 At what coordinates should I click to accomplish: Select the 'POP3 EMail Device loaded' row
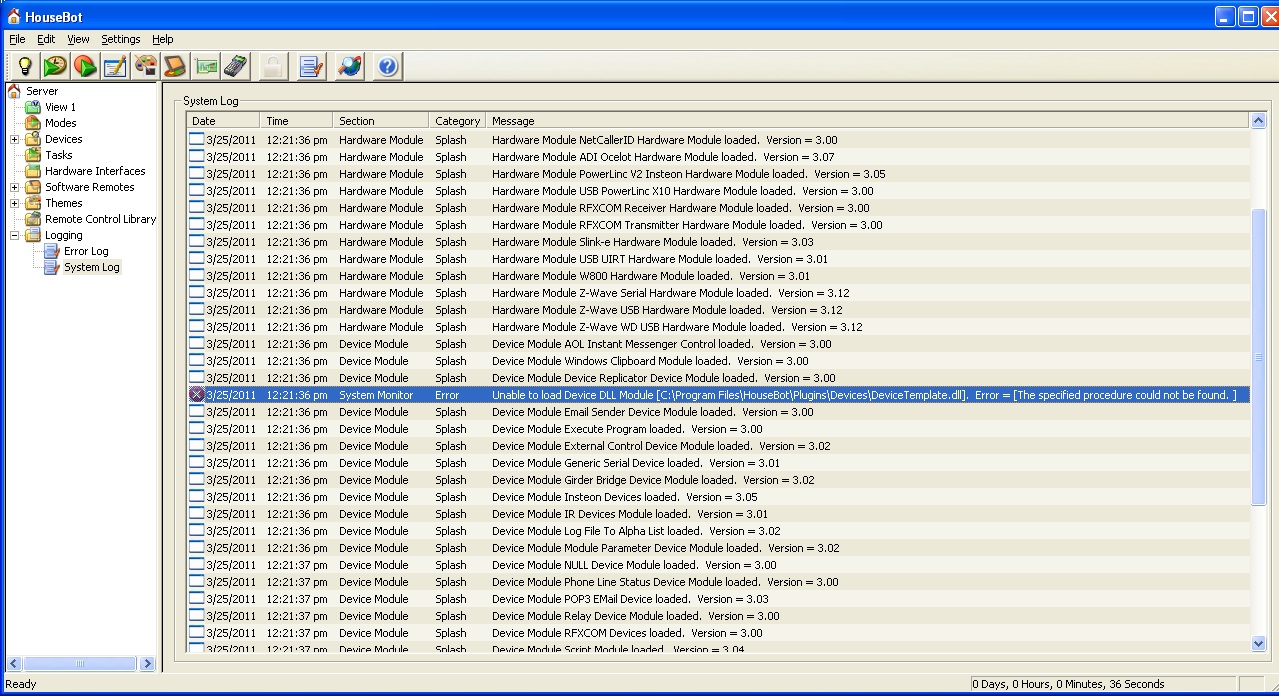point(718,599)
